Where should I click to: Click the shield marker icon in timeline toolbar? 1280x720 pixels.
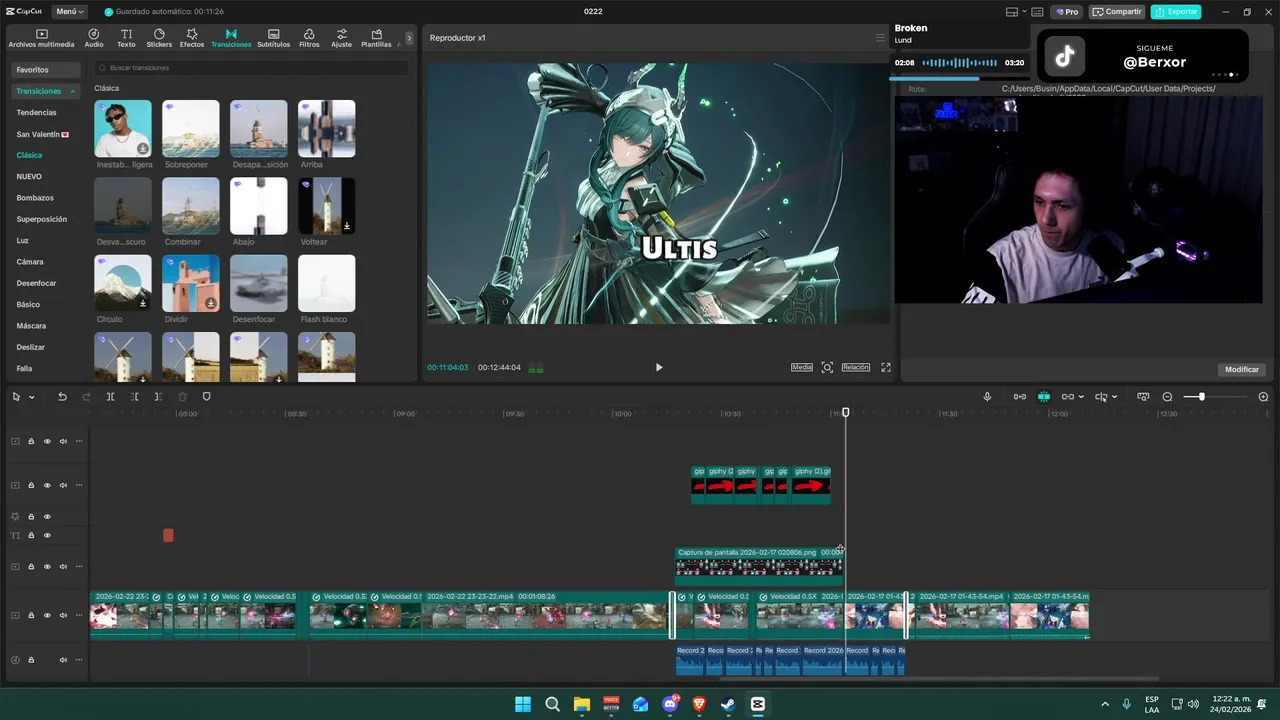pos(207,397)
